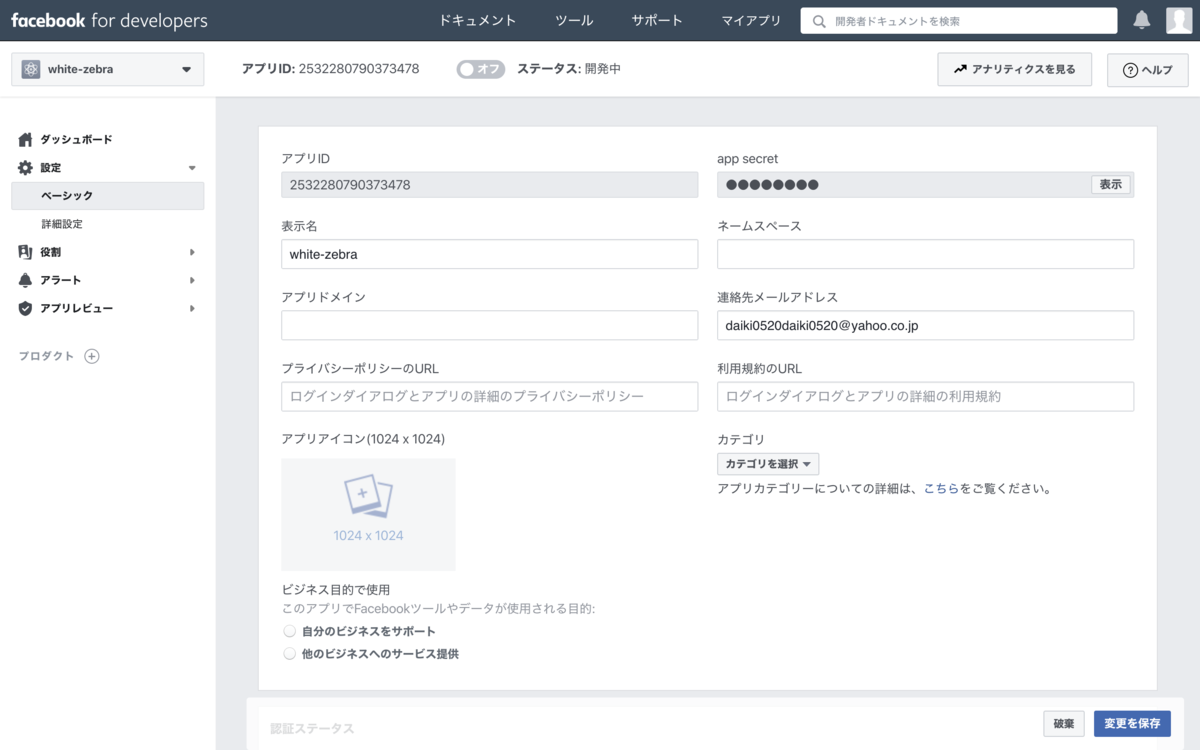The height and width of the screenshot is (750, 1200).
Task: Expand the アラート section arrow
Action: pyautogui.click(x=192, y=280)
